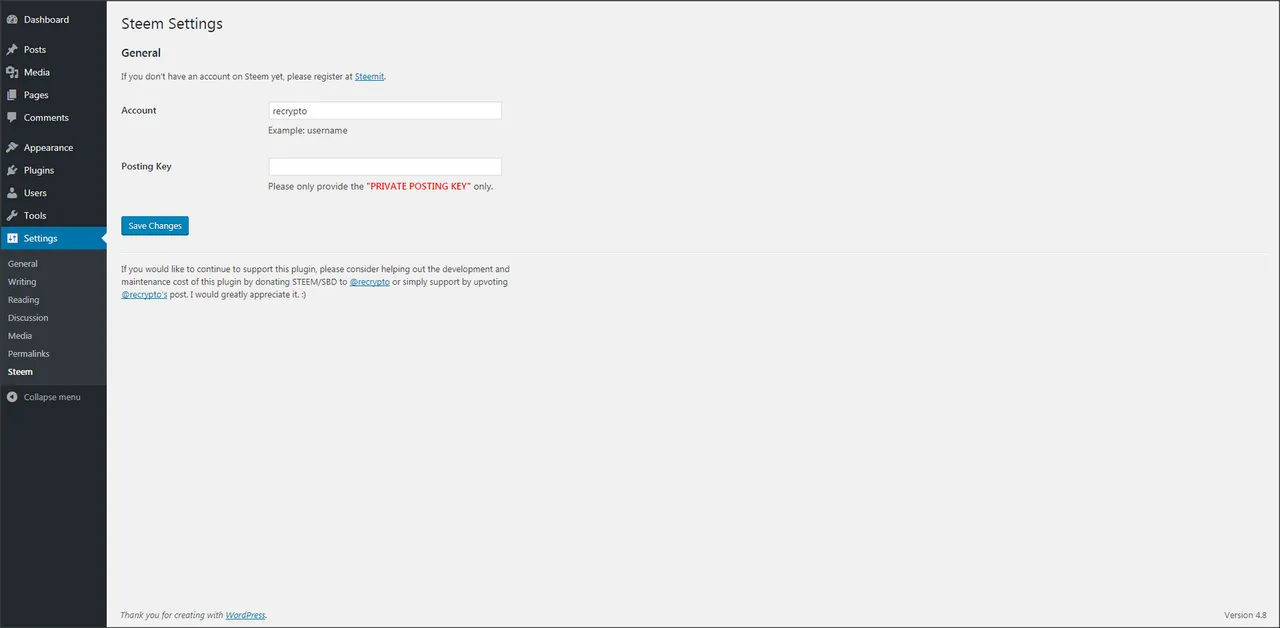The width and height of the screenshot is (1280, 628).
Task: Click the Posts pushpin icon
Action: coord(12,50)
